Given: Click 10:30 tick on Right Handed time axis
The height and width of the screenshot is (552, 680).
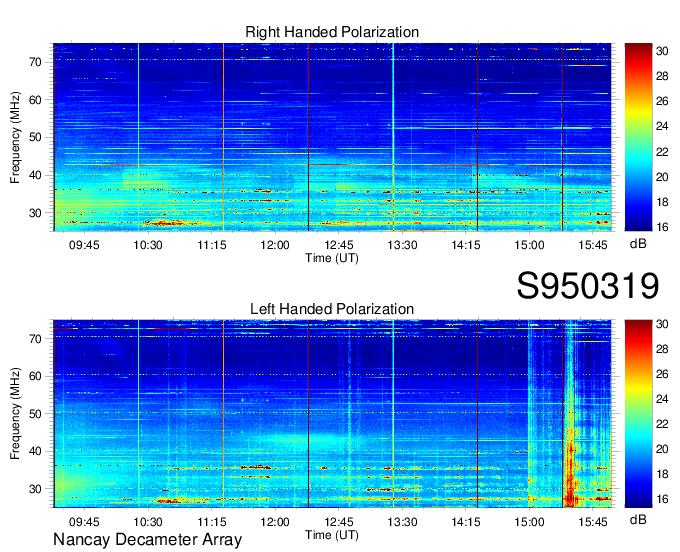Looking at the screenshot, I should [148, 245].
